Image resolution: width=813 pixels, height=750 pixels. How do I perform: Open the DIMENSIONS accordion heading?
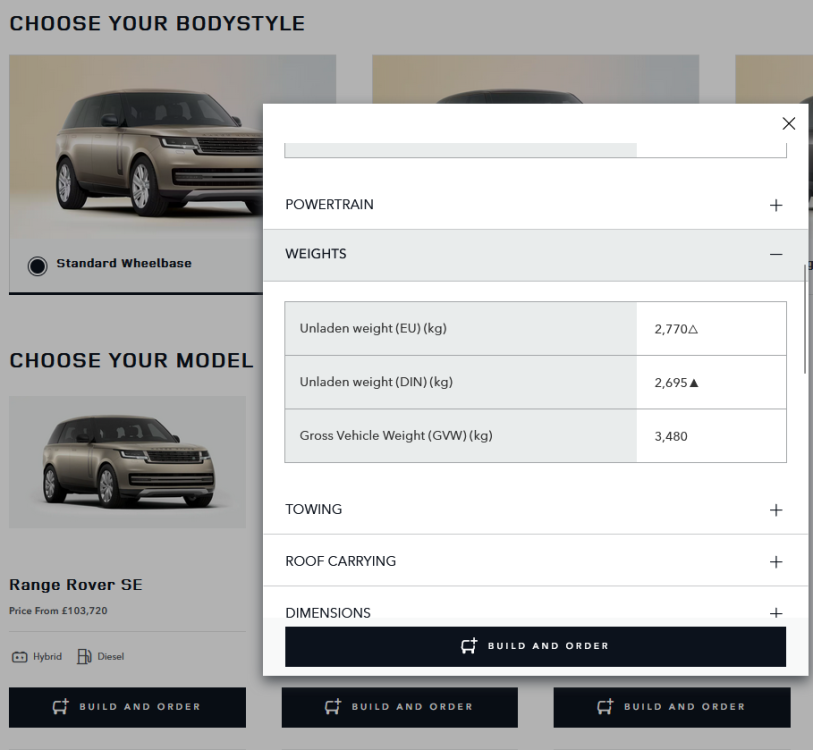328,613
